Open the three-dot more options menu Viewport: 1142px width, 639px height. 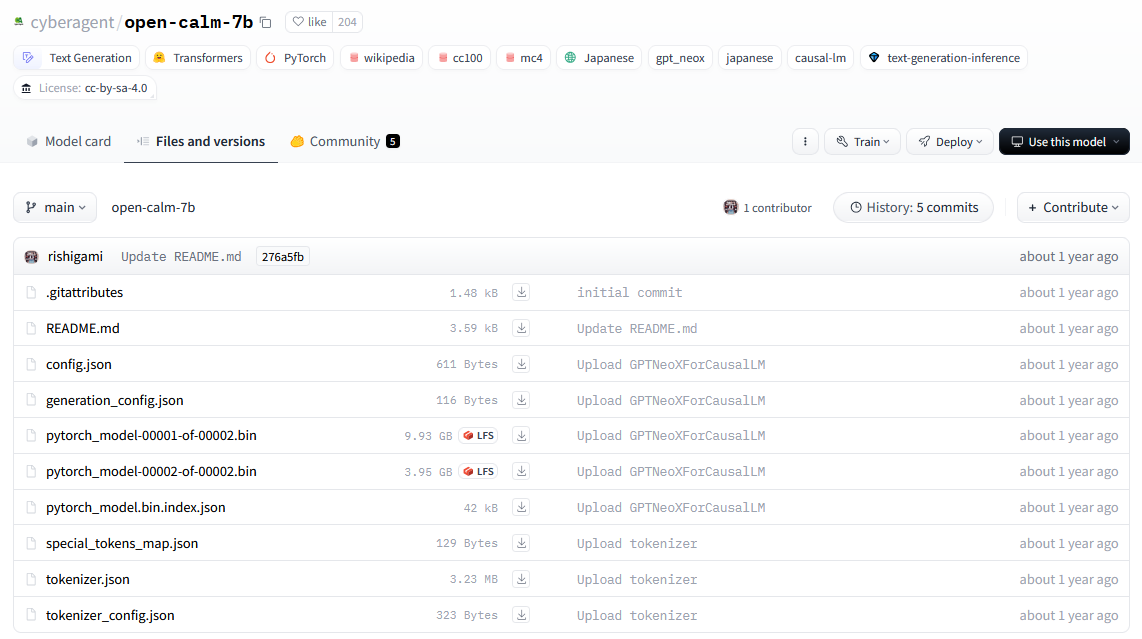point(805,141)
